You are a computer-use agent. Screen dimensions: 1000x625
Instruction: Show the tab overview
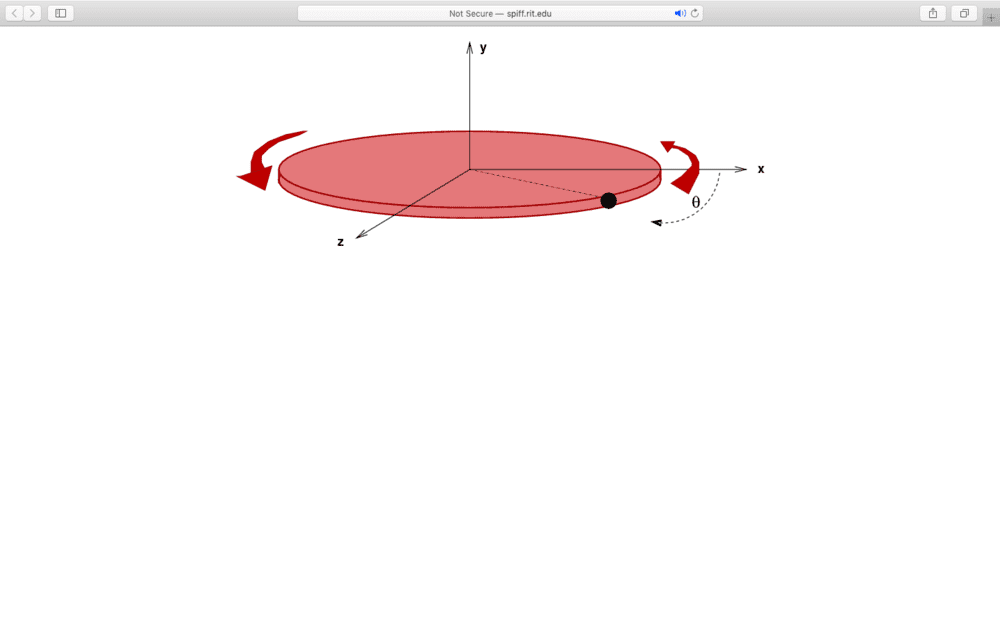click(964, 13)
